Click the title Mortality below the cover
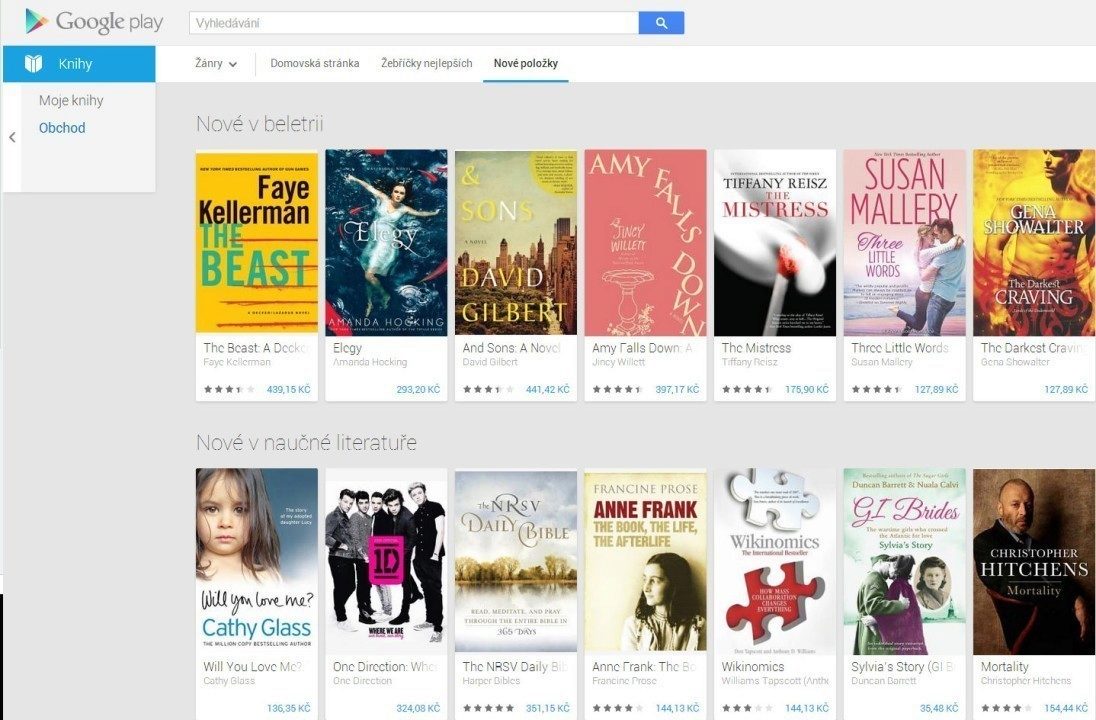 [x=1004, y=666]
